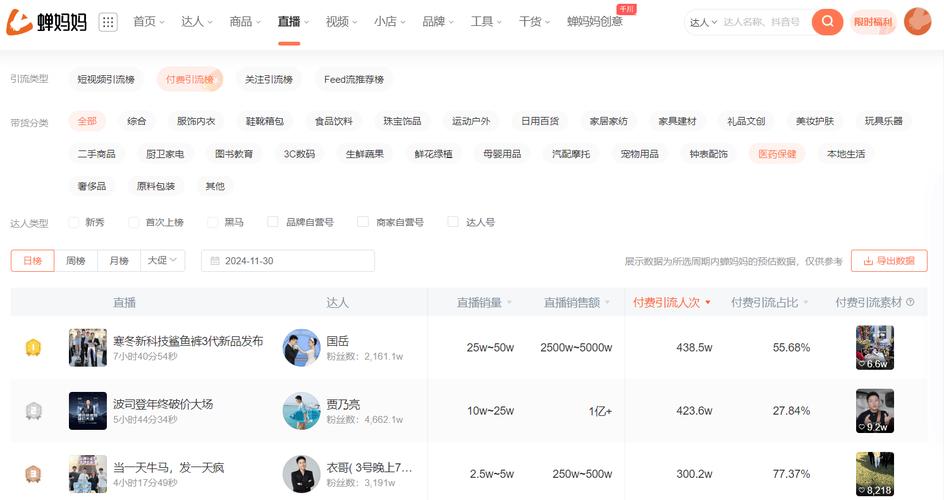Switch to Feed流推荐榜 tab

pyautogui.click(x=354, y=79)
